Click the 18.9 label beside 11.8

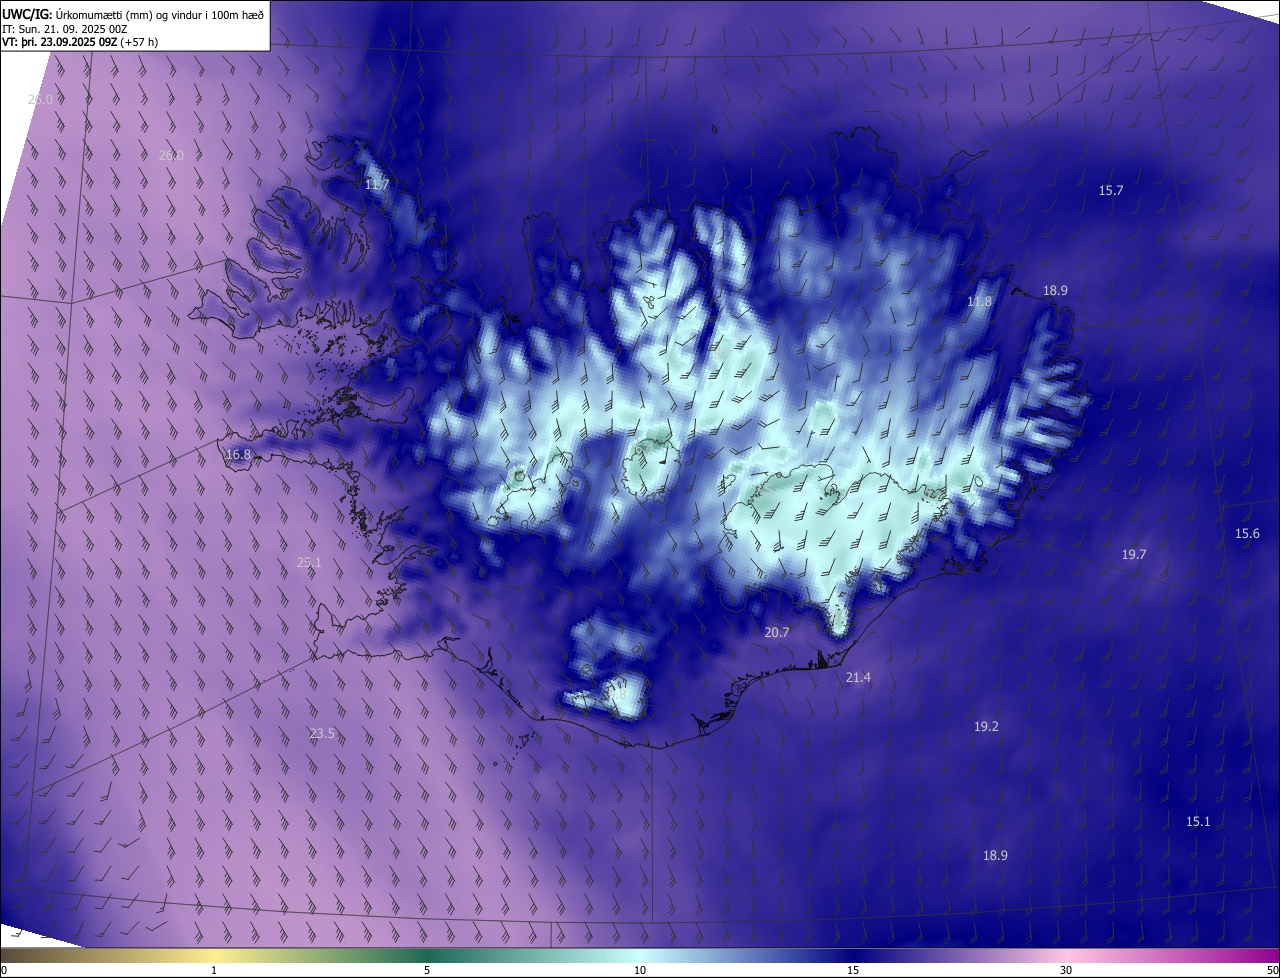click(1055, 290)
